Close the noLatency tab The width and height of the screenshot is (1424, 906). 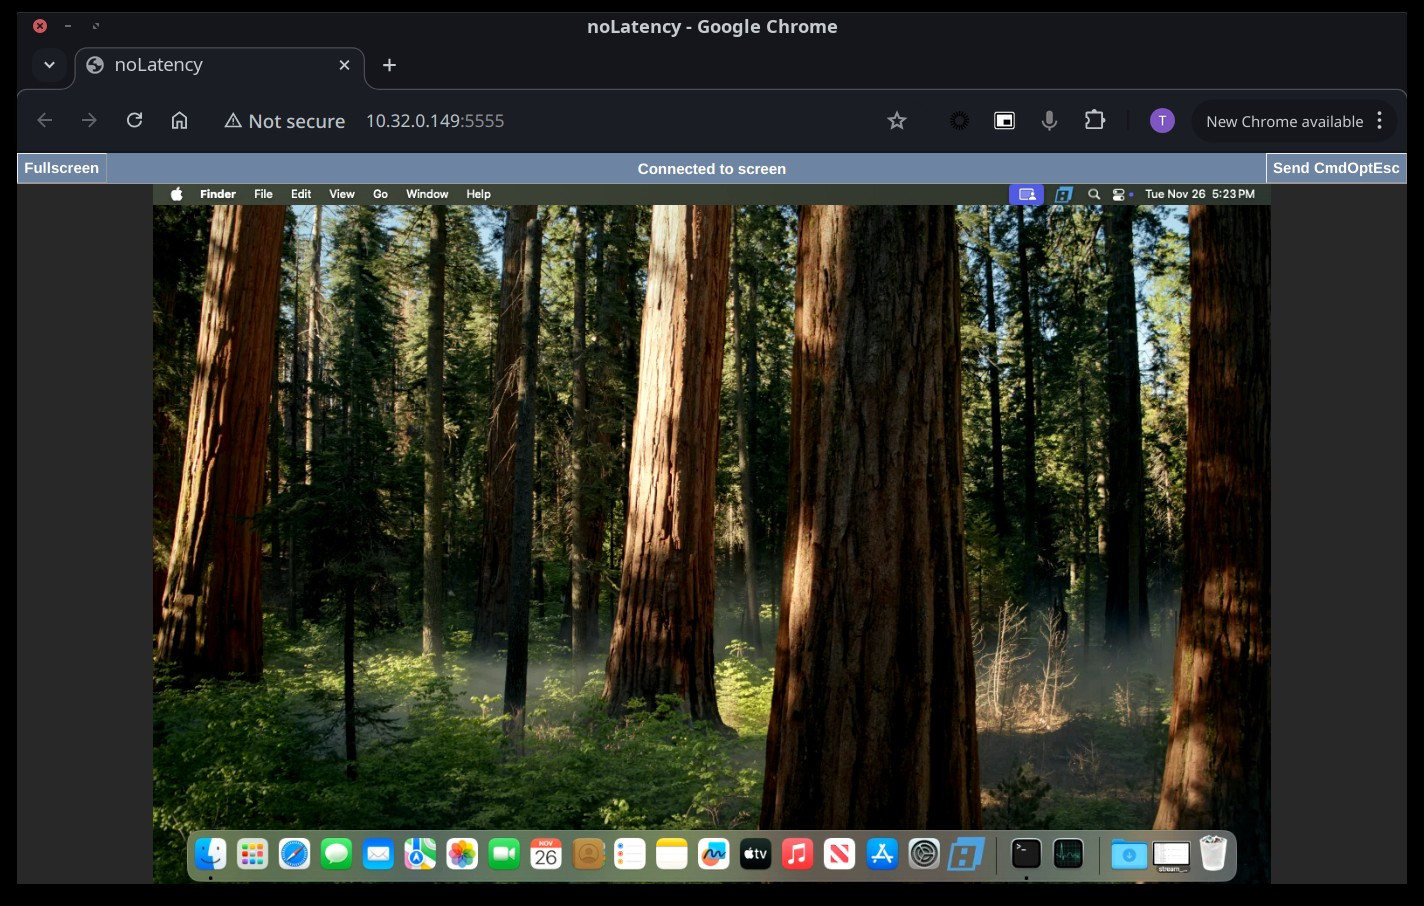tap(344, 65)
